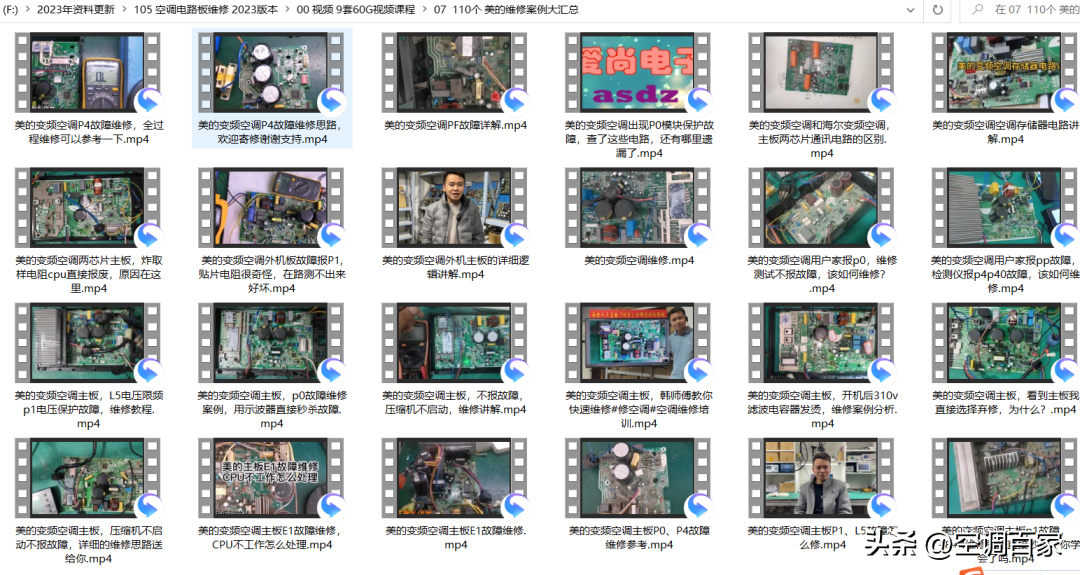Click the search magnifier icon
This screenshot has height=575, width=1080.
click(x=977, y=10)
